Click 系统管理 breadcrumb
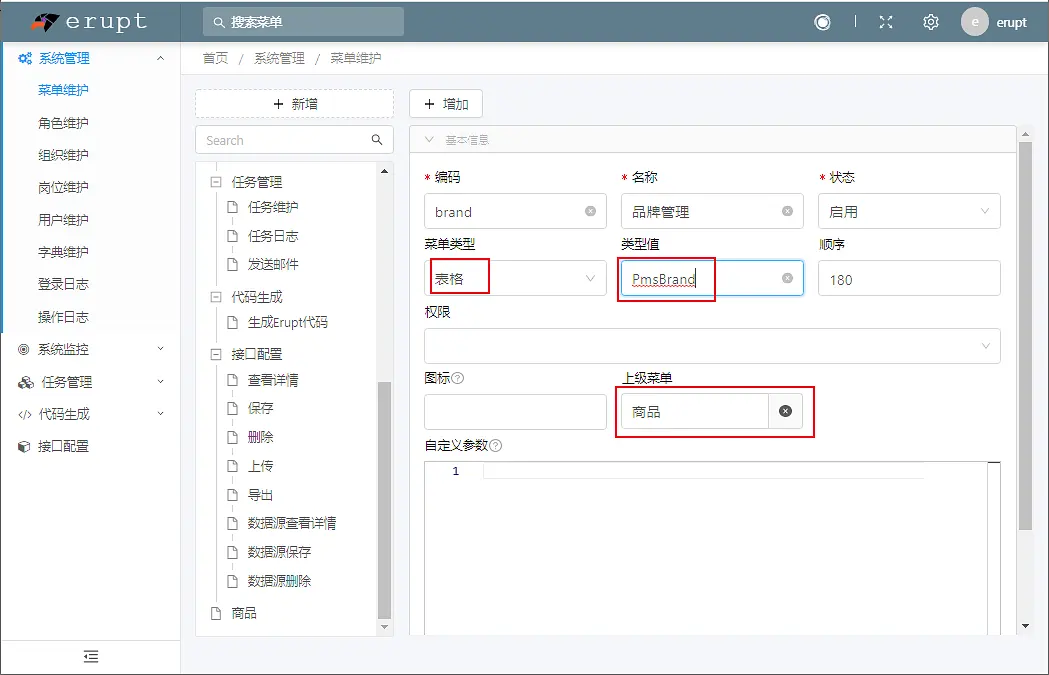Image resolution: width=1049 pixels, height=675 pixels. [x=279, y=58]
